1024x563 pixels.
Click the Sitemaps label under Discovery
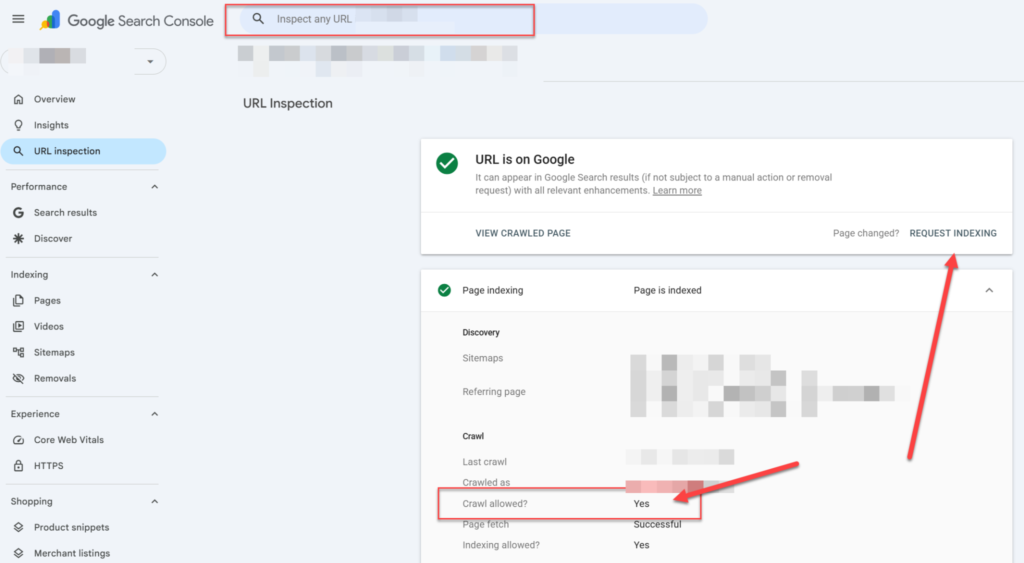coord(483,358)
